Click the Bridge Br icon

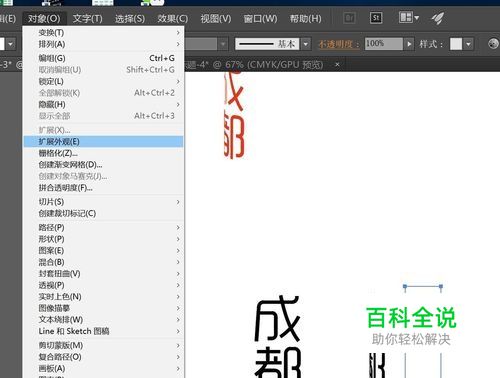click(350, 18)
